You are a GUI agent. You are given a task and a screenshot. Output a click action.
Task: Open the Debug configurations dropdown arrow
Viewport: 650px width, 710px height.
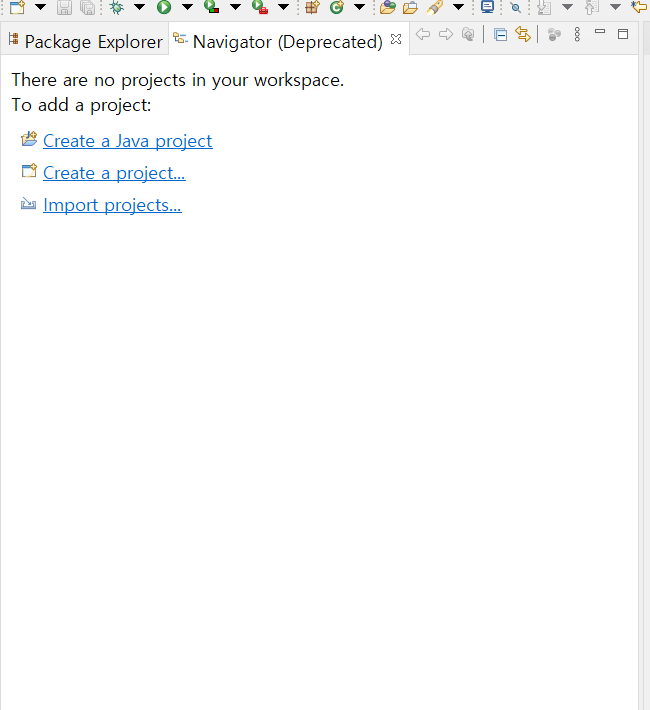coord(139,7)
